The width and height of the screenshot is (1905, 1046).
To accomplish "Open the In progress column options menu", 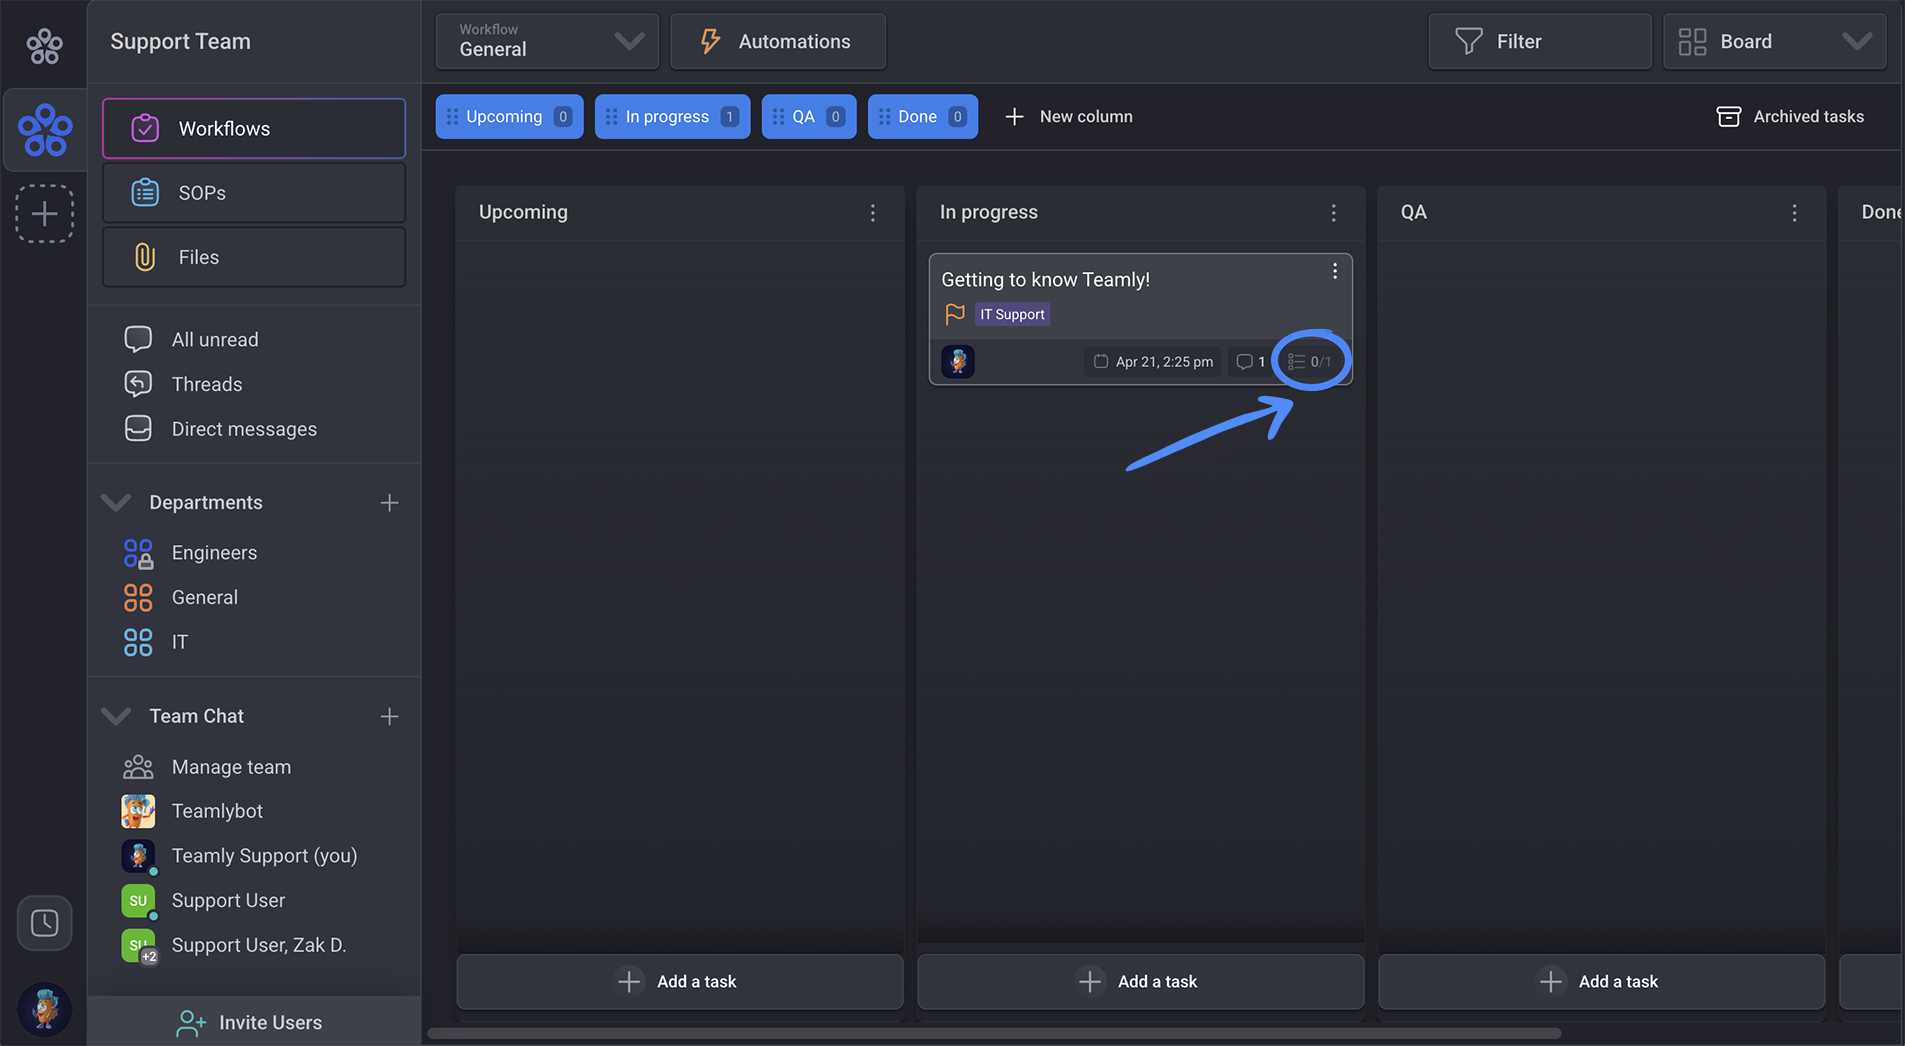I will click(x=1333, y=213).
